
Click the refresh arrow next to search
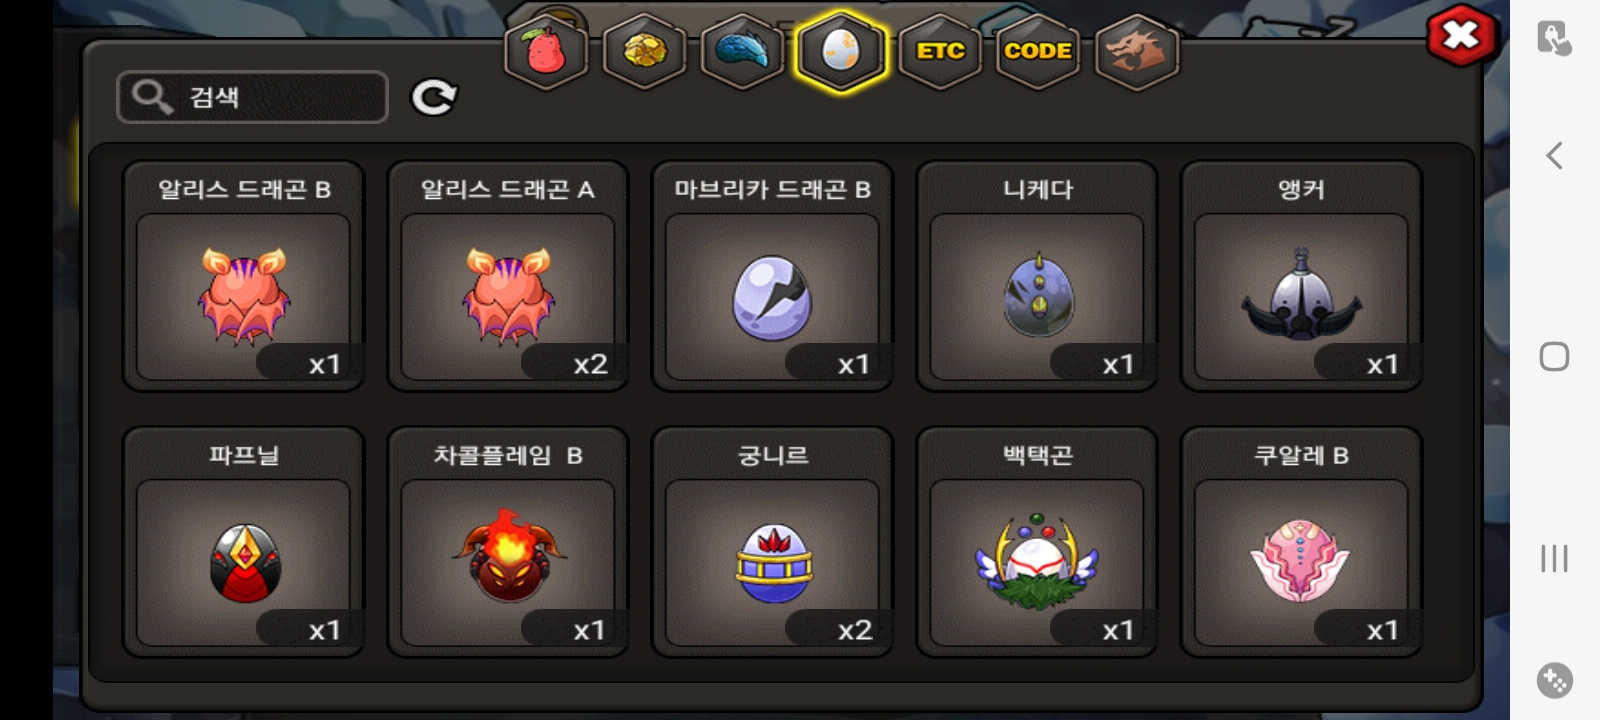(x=434, y=97)
